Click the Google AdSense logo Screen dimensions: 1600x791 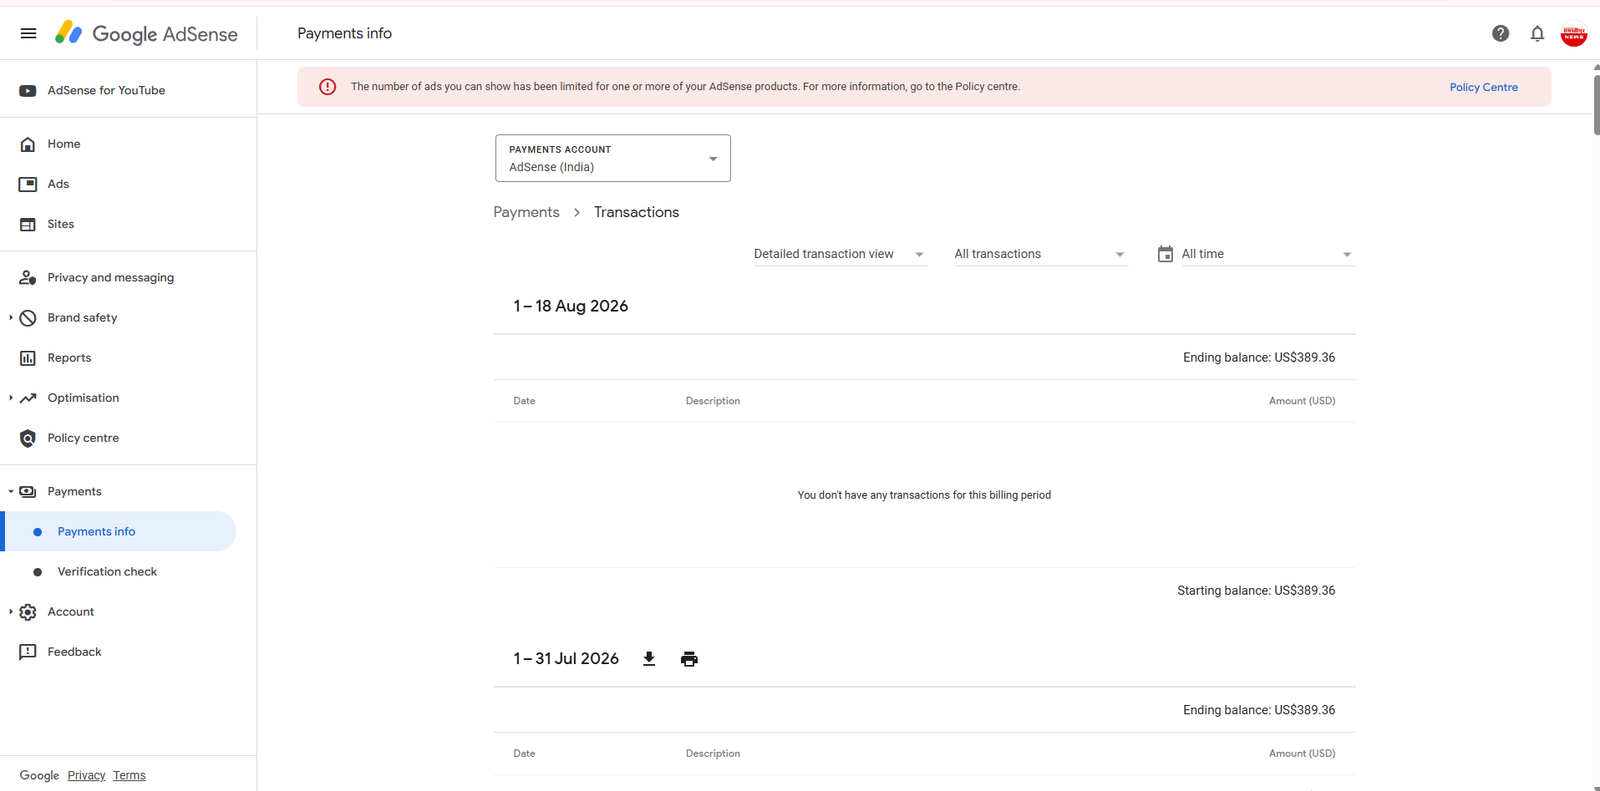[146, 33]
